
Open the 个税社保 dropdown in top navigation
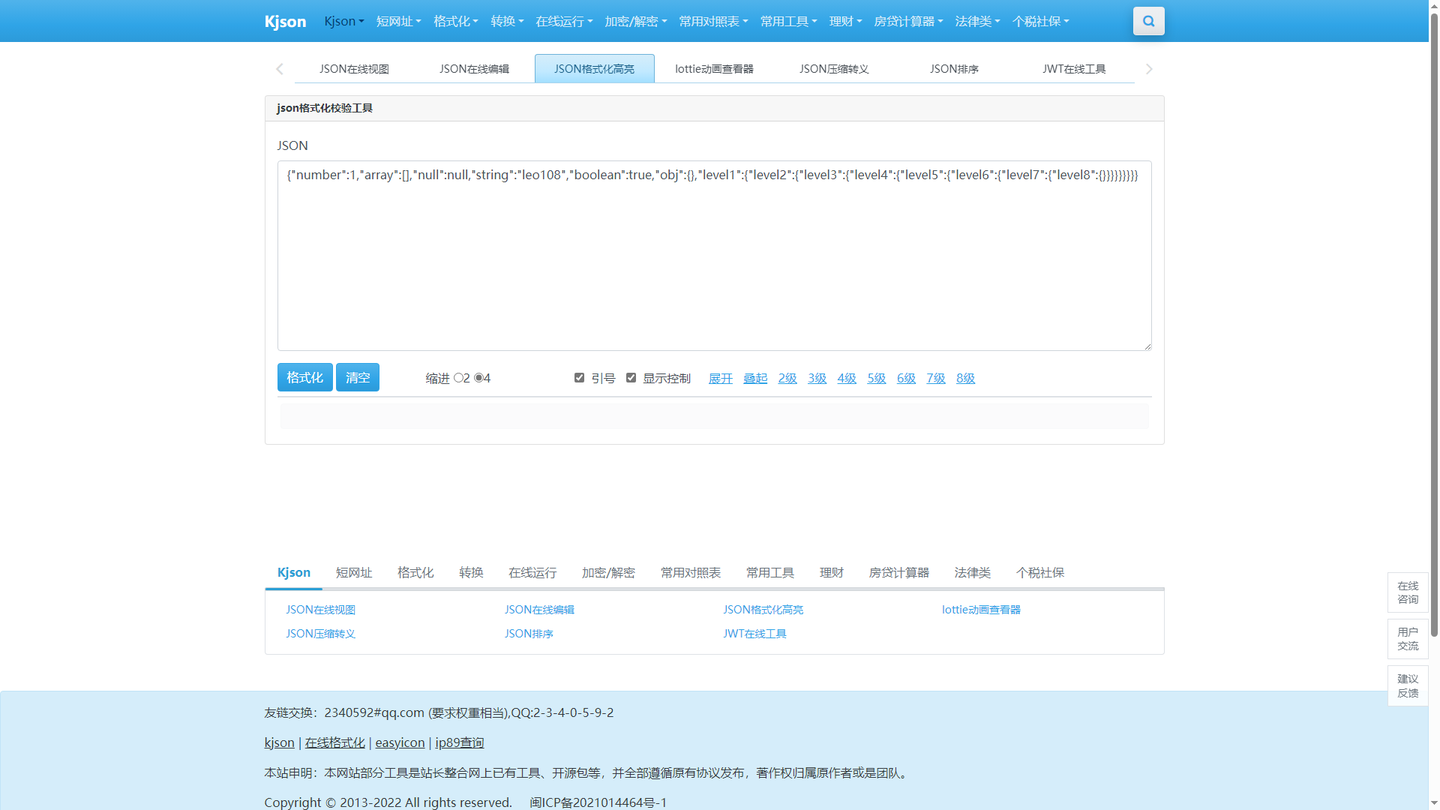click(x=1040, y=21)
